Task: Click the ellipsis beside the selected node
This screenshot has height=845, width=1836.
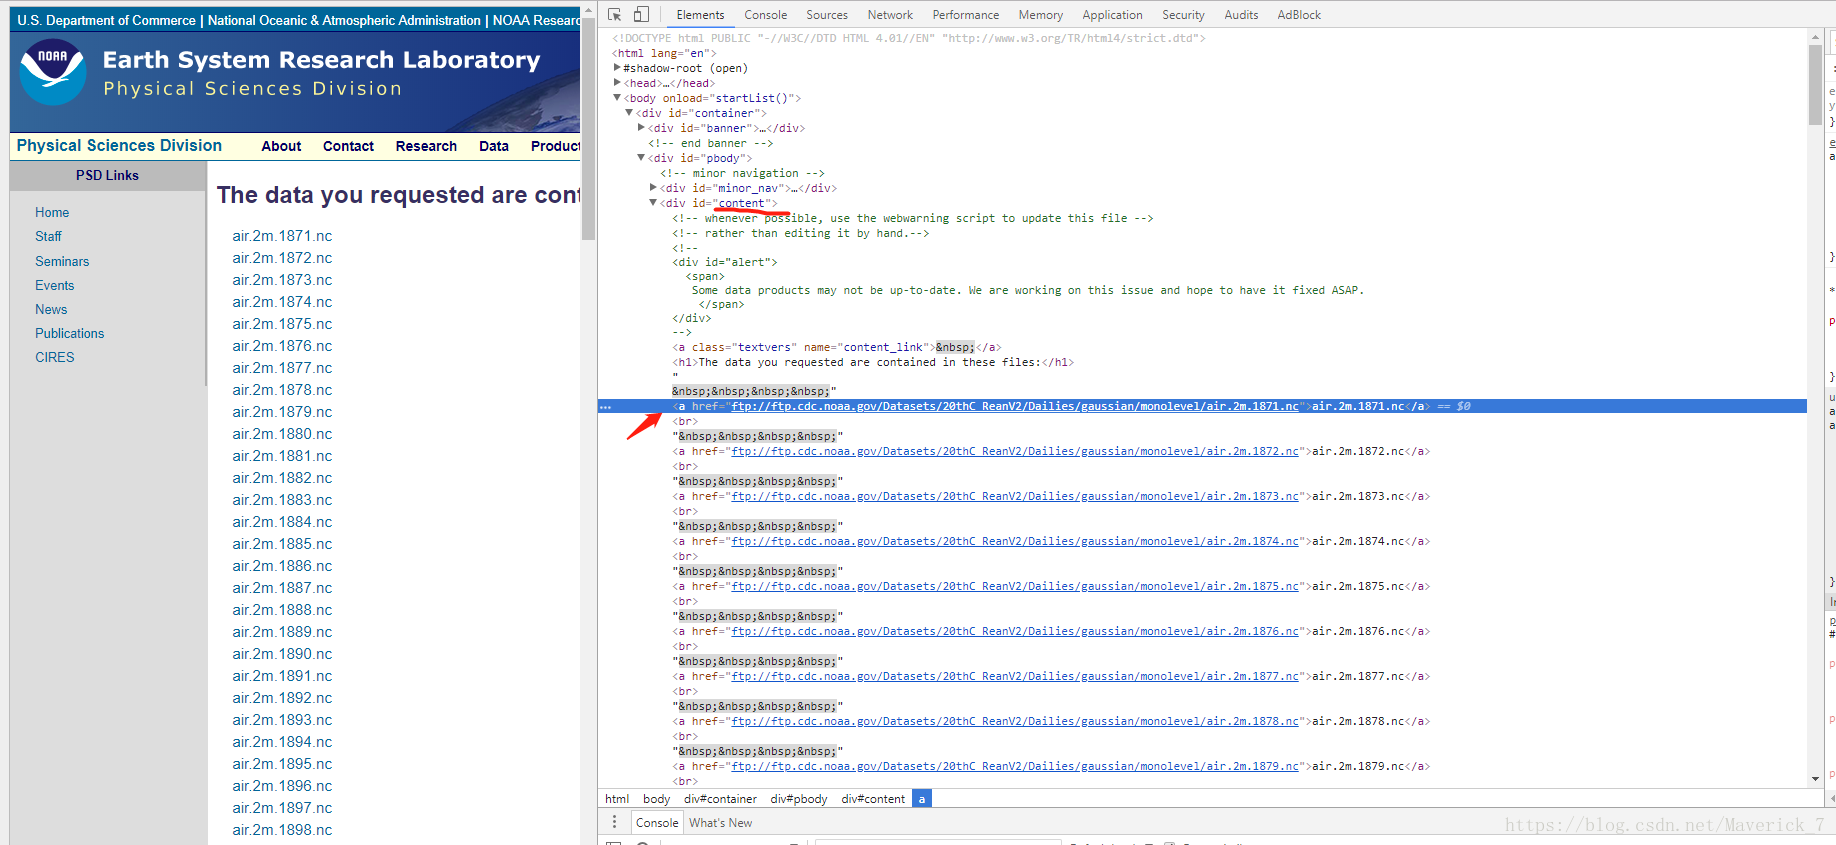Action: point(605,407)
